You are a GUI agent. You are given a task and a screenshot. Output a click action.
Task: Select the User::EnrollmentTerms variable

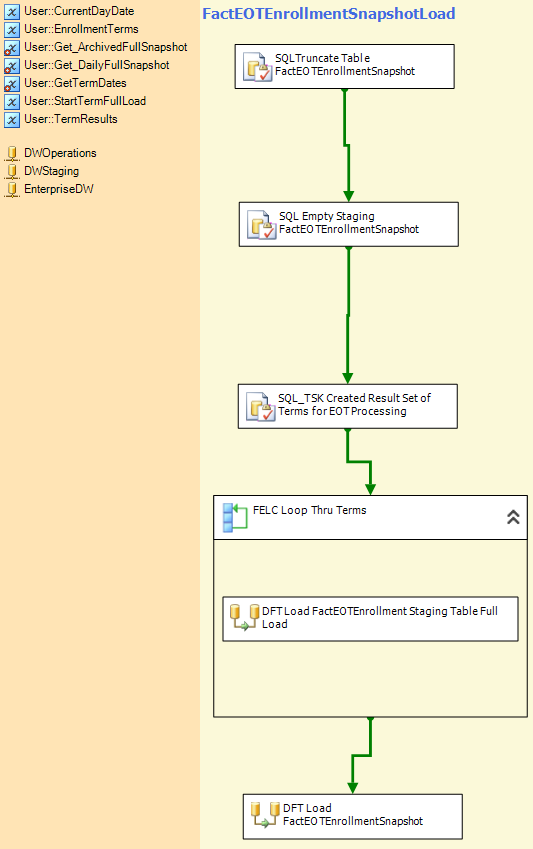click(81, 29)
